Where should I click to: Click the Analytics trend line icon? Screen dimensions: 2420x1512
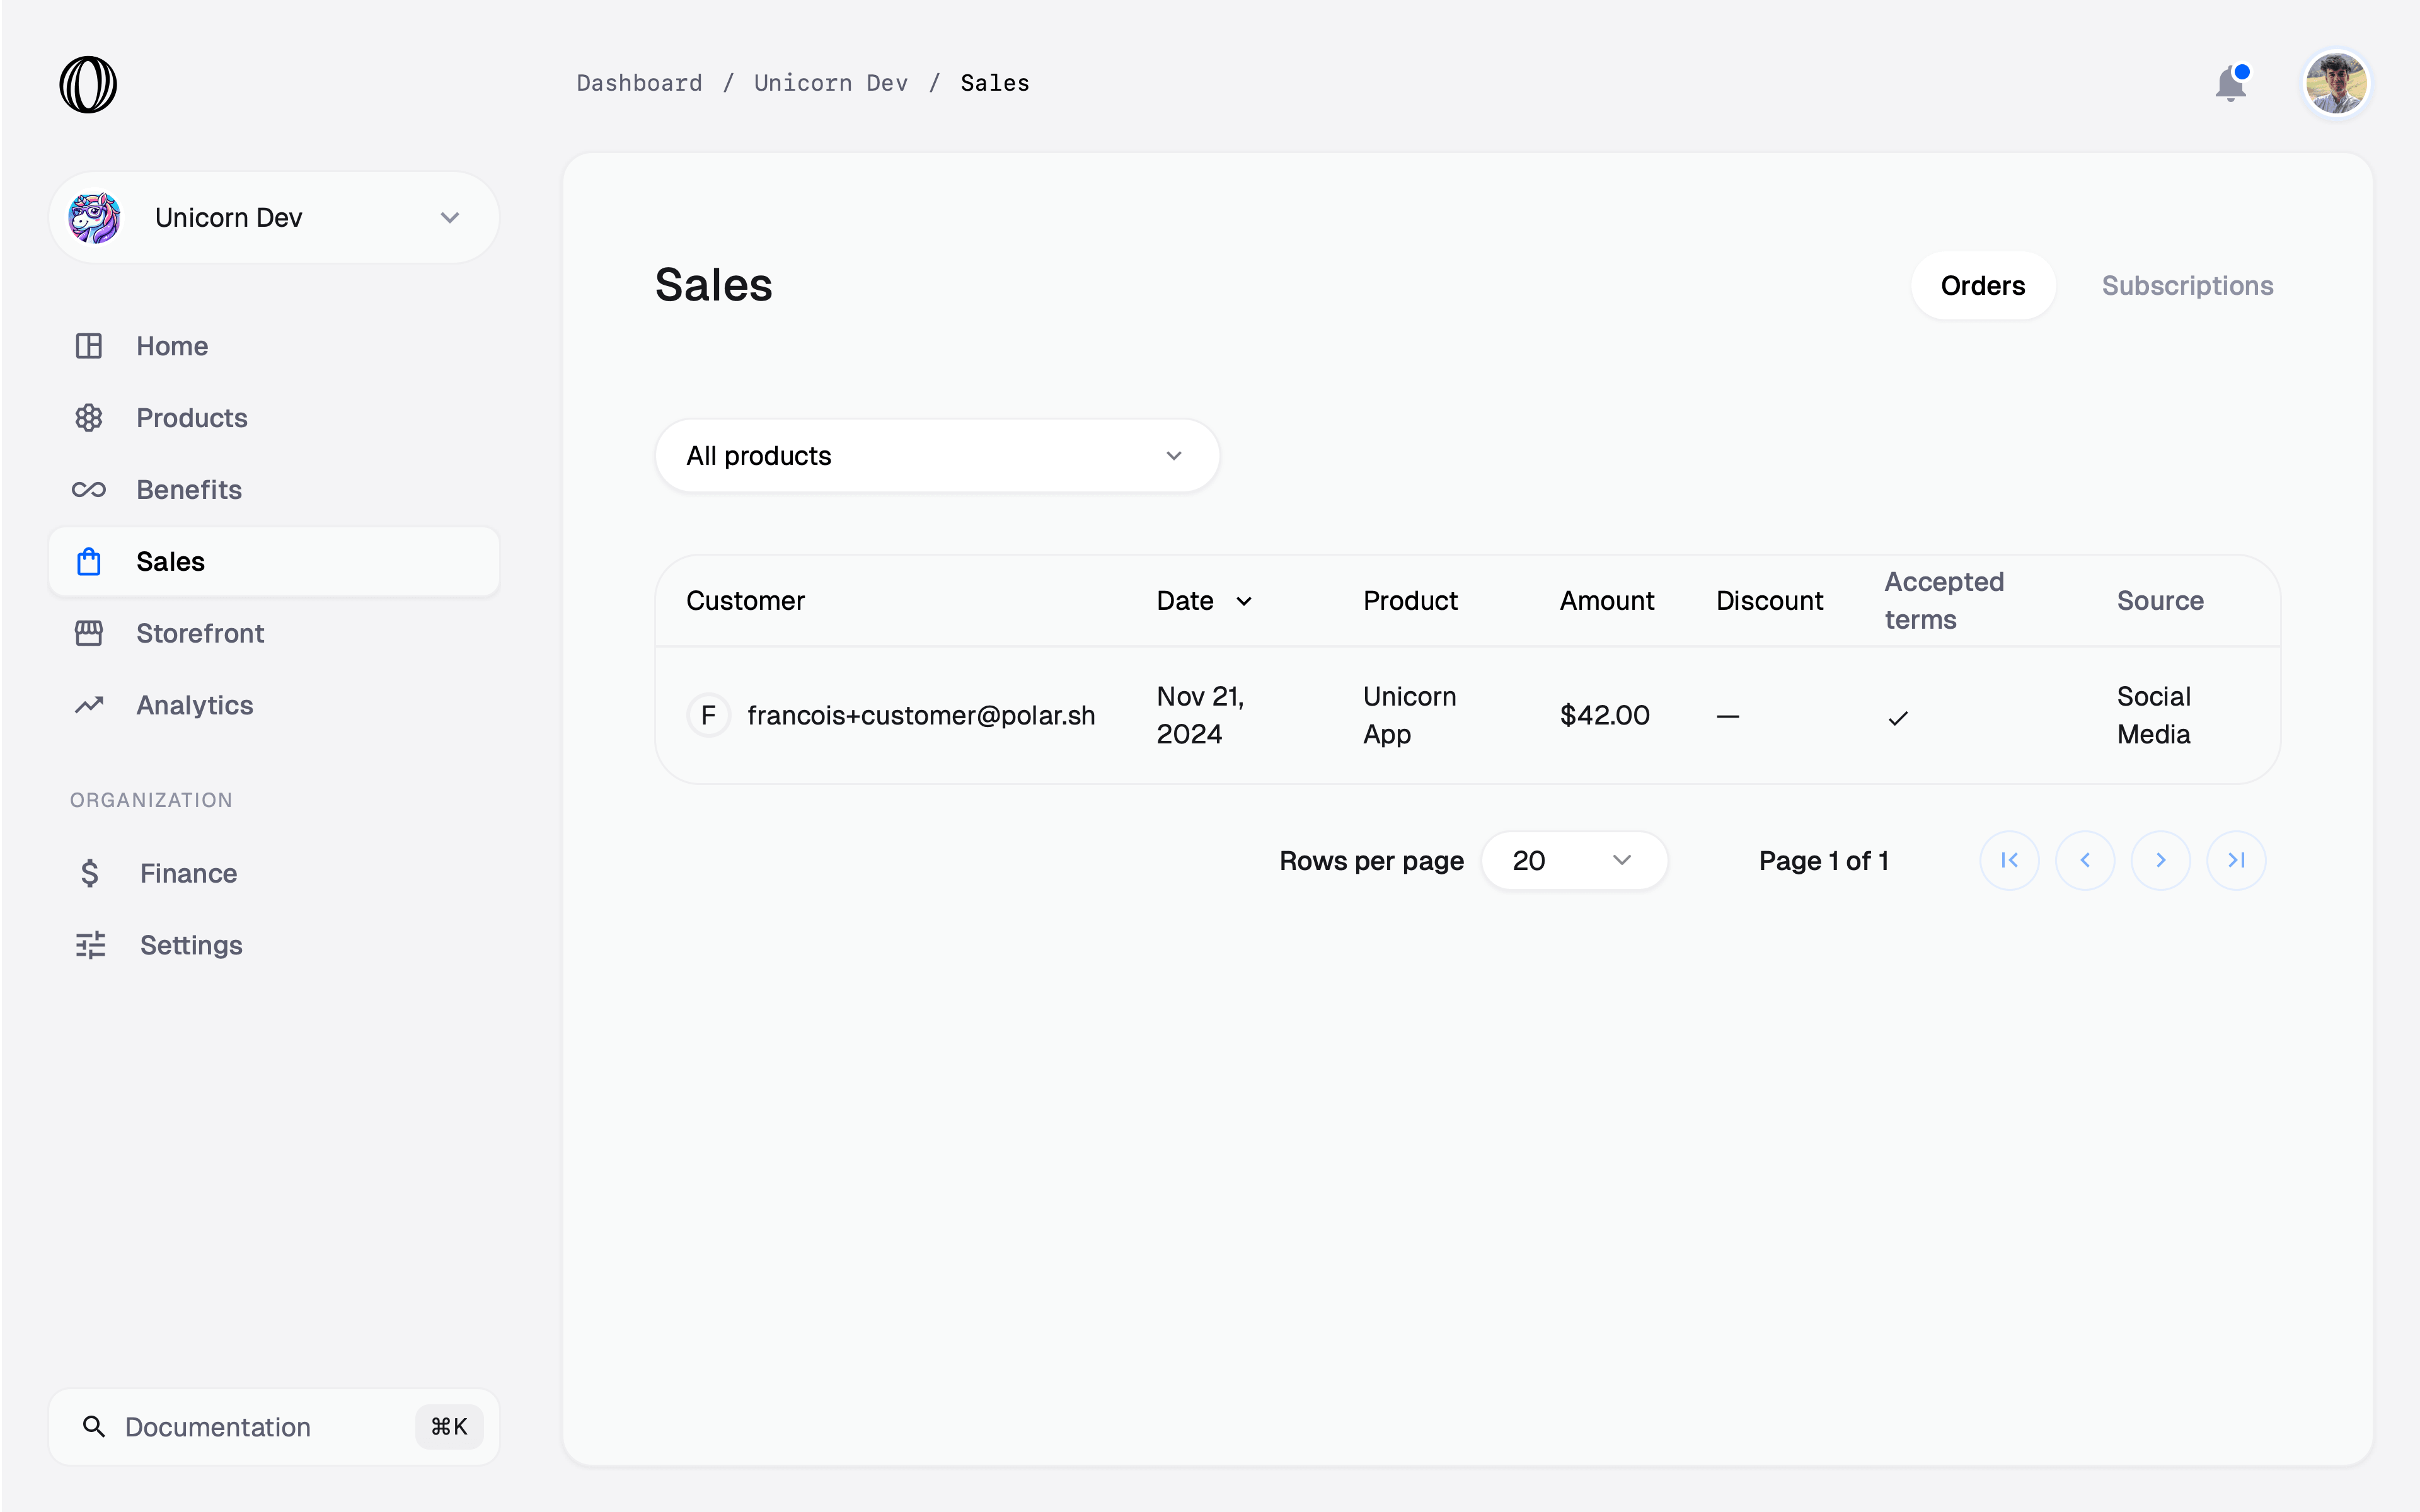pos(89,705)
